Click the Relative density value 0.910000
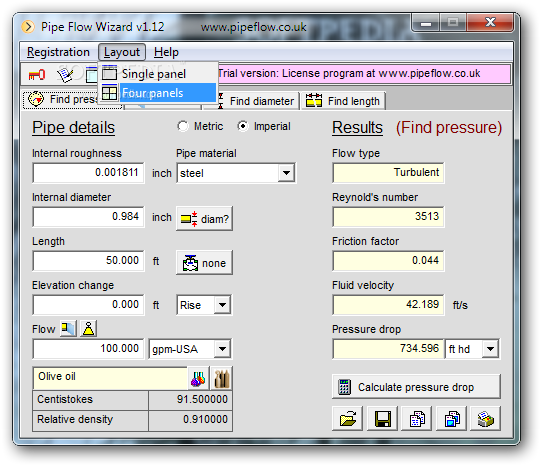This screenshot has height=466, width=541. tap(190, 420)
